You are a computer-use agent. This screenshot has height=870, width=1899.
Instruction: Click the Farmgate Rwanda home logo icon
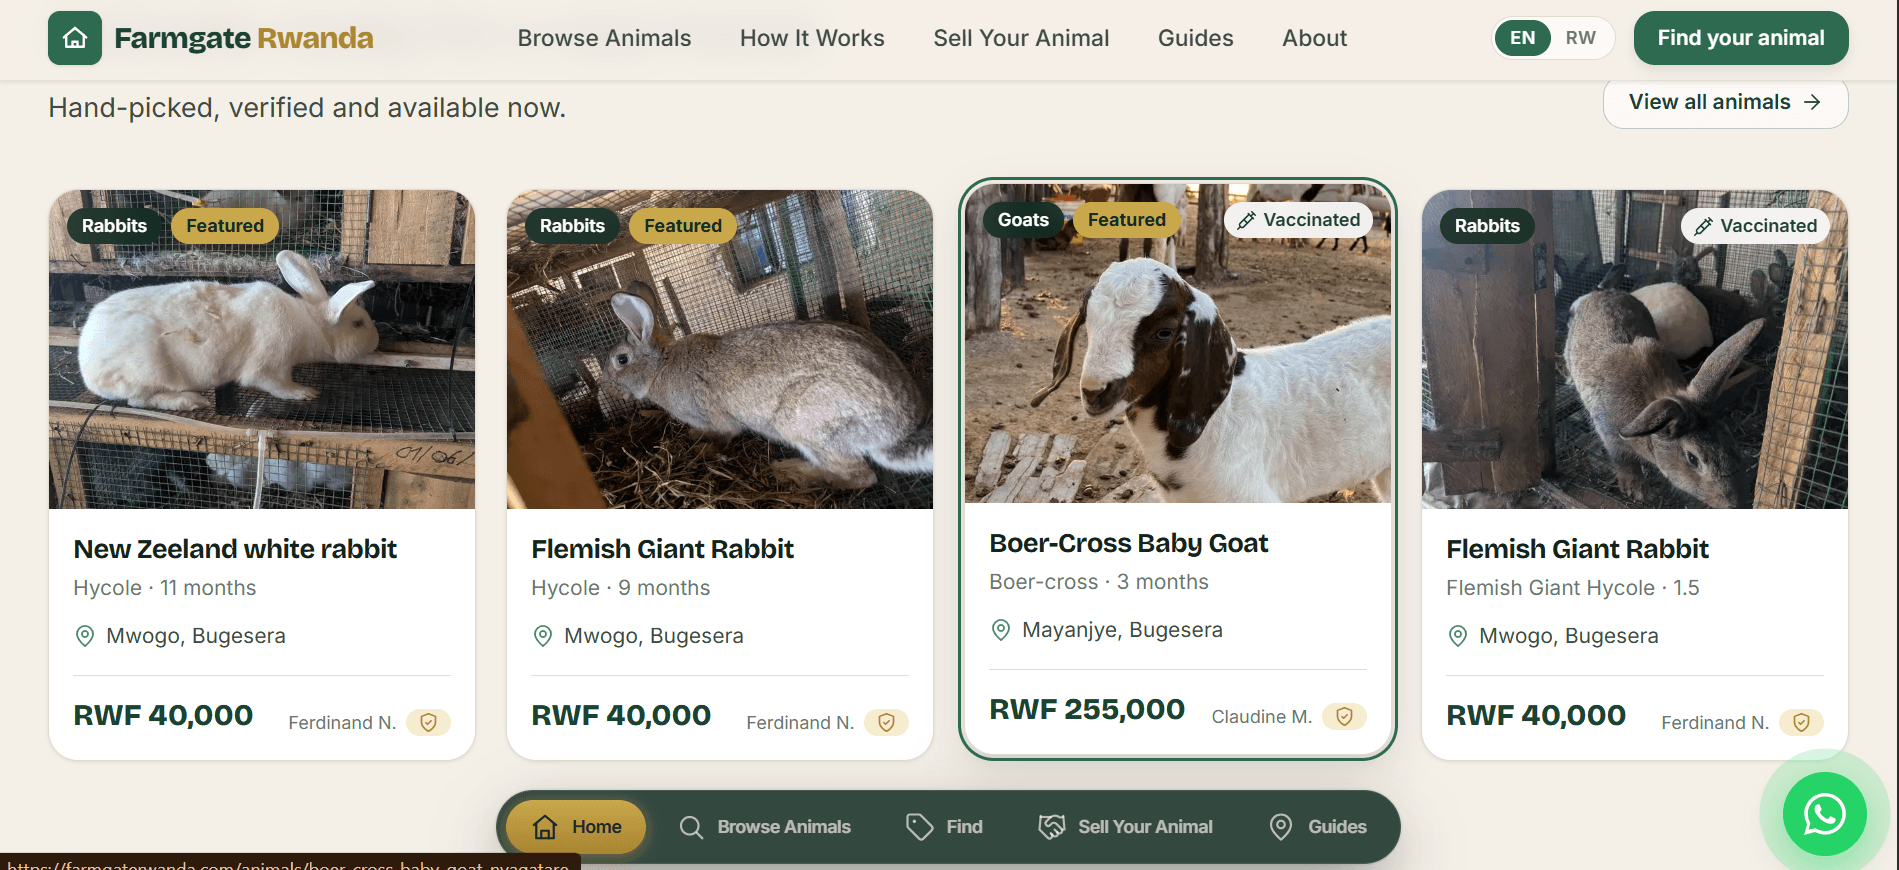pos(75,38)
